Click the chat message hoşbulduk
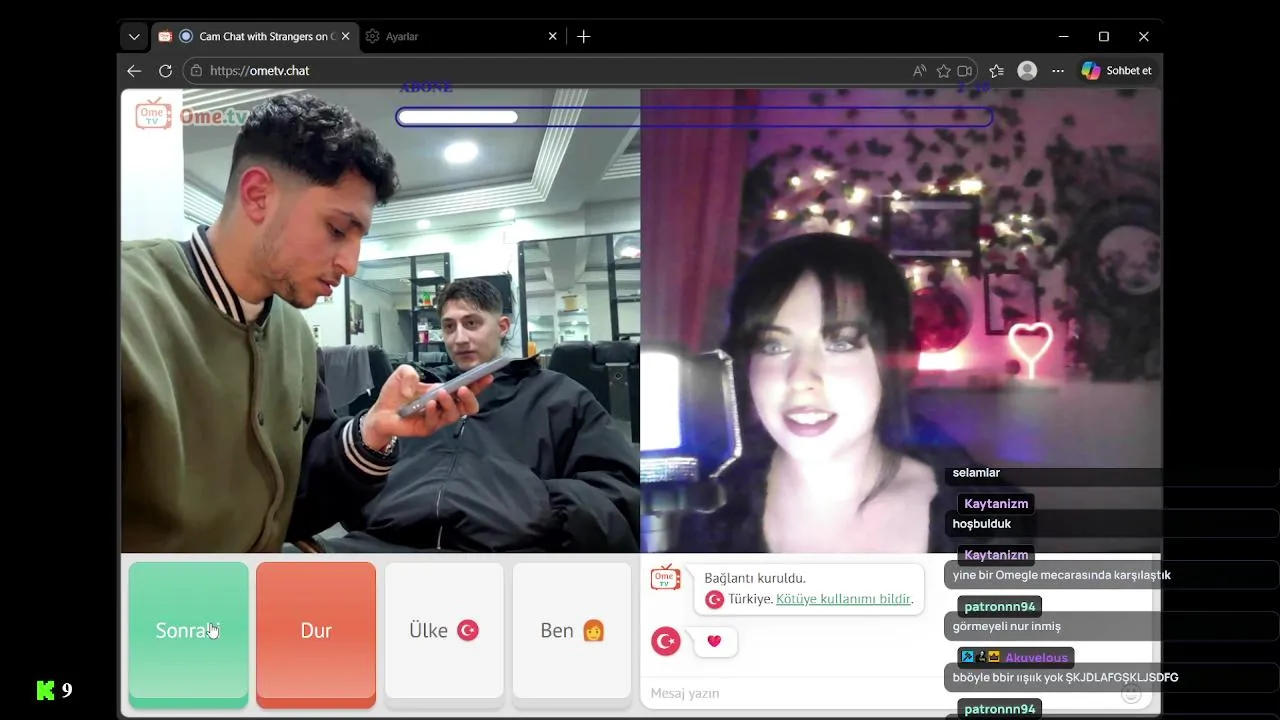 pos(982,524)
